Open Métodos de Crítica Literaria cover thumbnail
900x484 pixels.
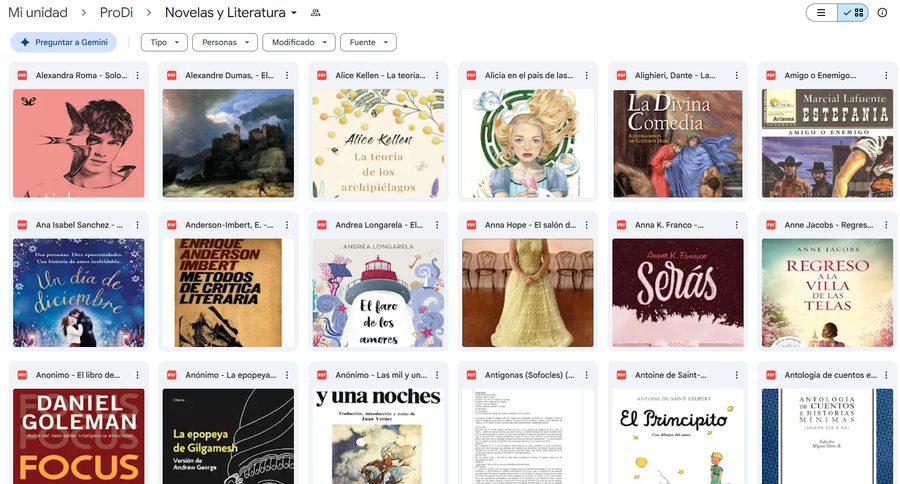[x=228, y=293]
